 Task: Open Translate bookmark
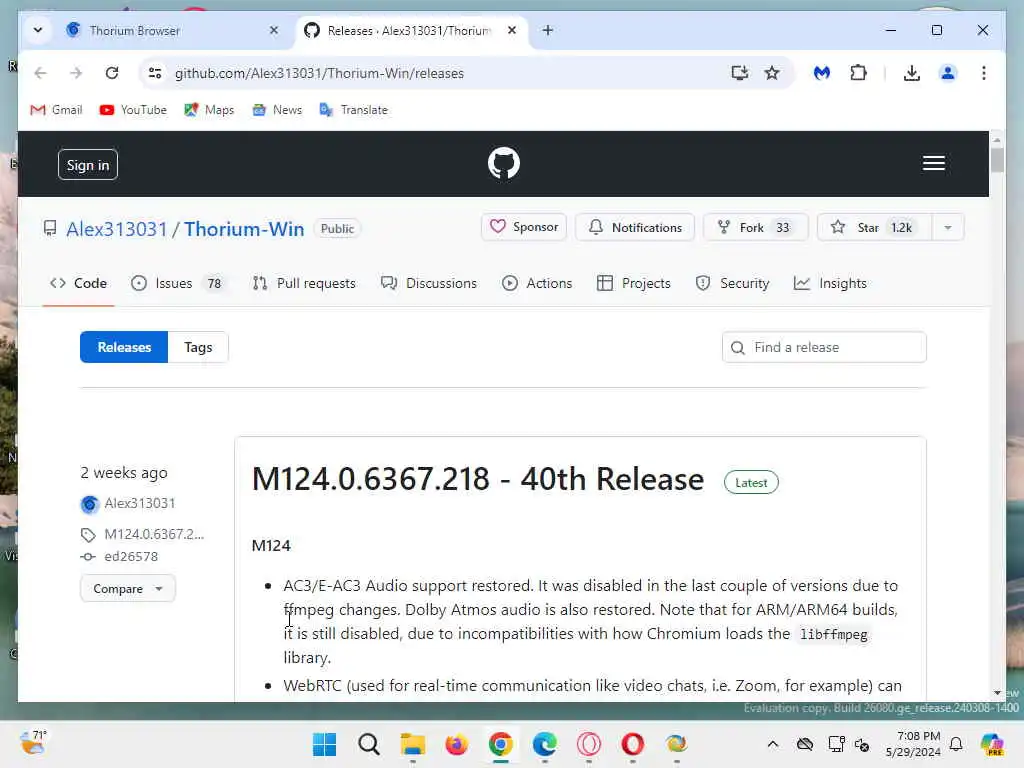(353, 110)
